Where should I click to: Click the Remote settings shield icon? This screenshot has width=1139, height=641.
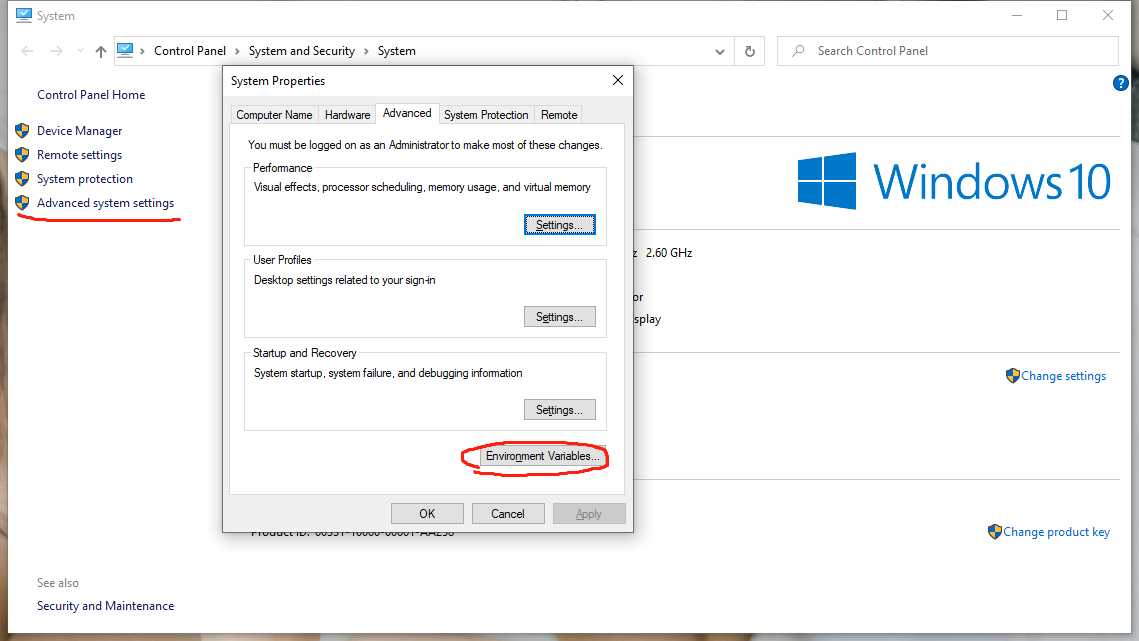point(22,155)
